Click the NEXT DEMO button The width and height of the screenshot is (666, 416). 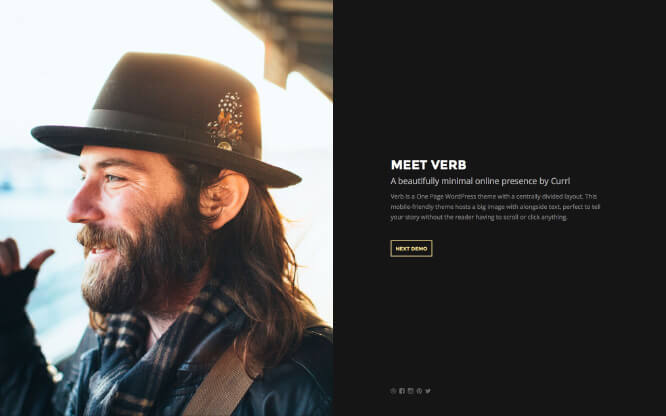(x=411, y=249)
